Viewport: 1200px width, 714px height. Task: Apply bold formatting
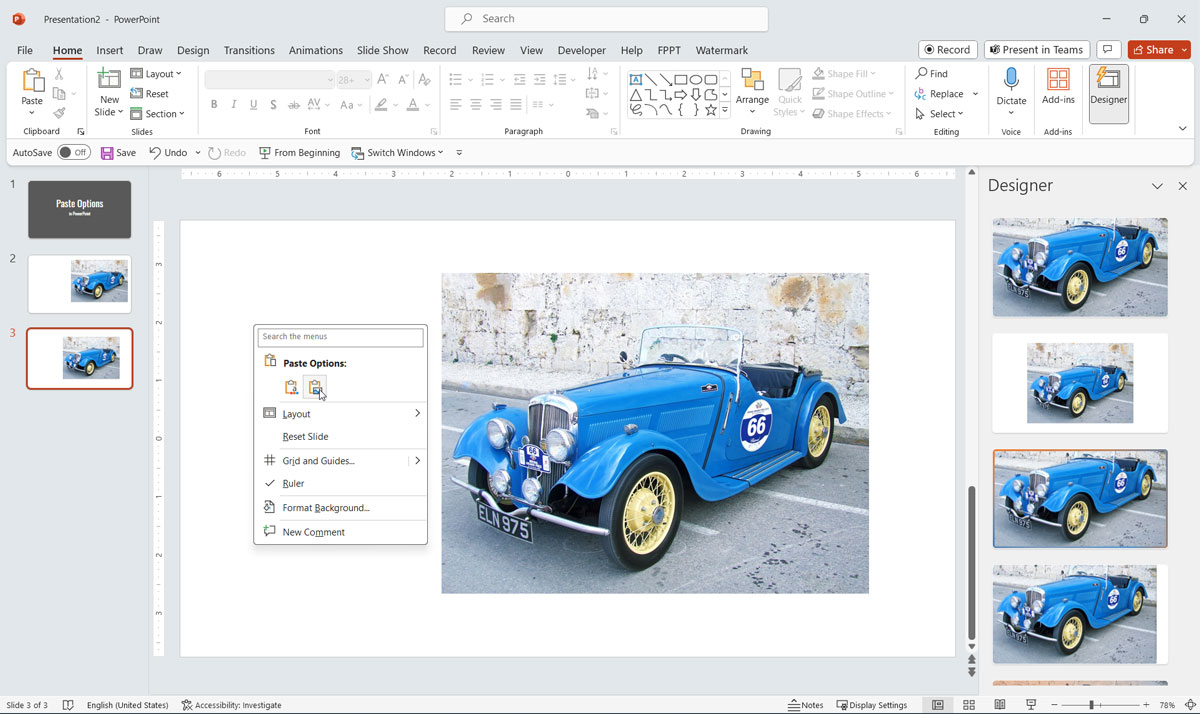coord(213,103)
